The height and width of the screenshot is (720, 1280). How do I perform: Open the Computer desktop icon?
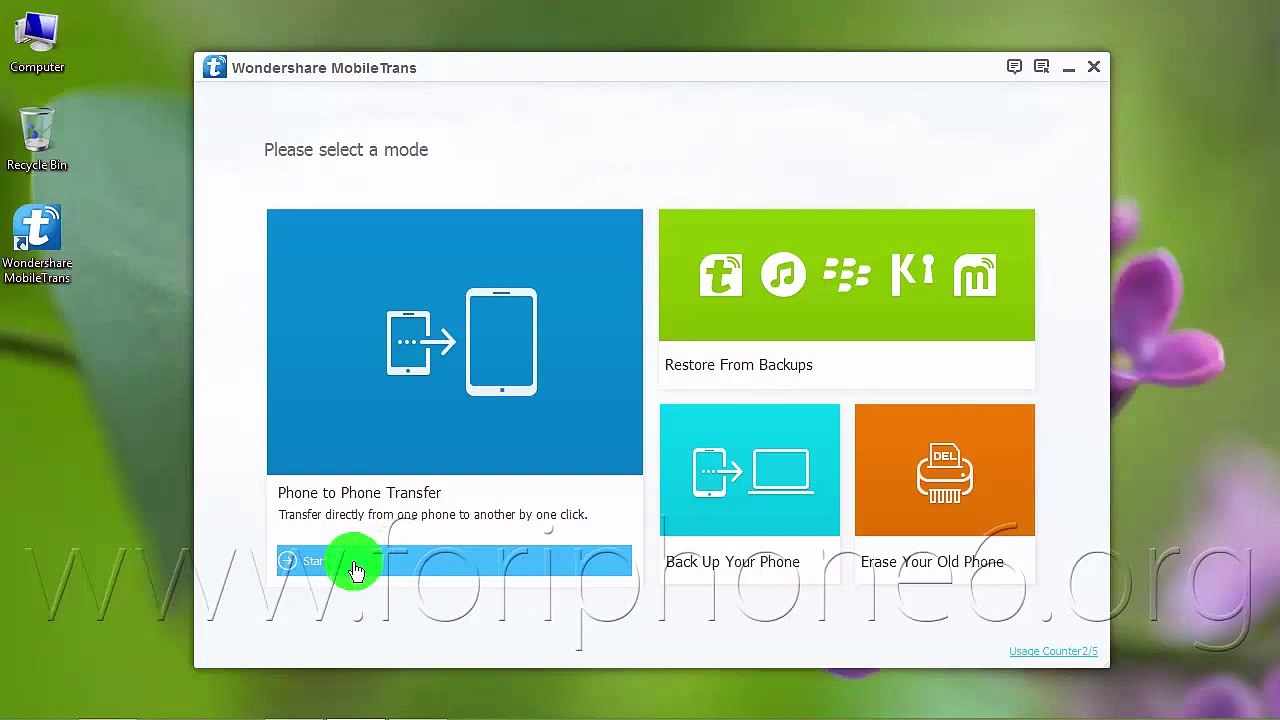point(37,43)
